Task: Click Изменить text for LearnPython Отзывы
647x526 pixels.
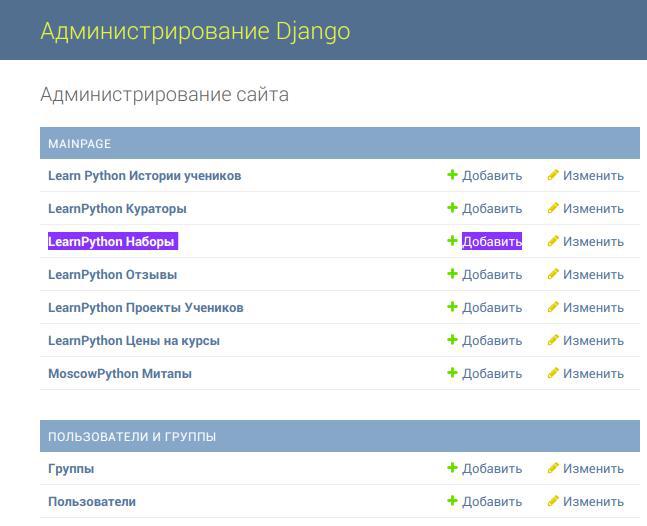Action: (593, 275)
